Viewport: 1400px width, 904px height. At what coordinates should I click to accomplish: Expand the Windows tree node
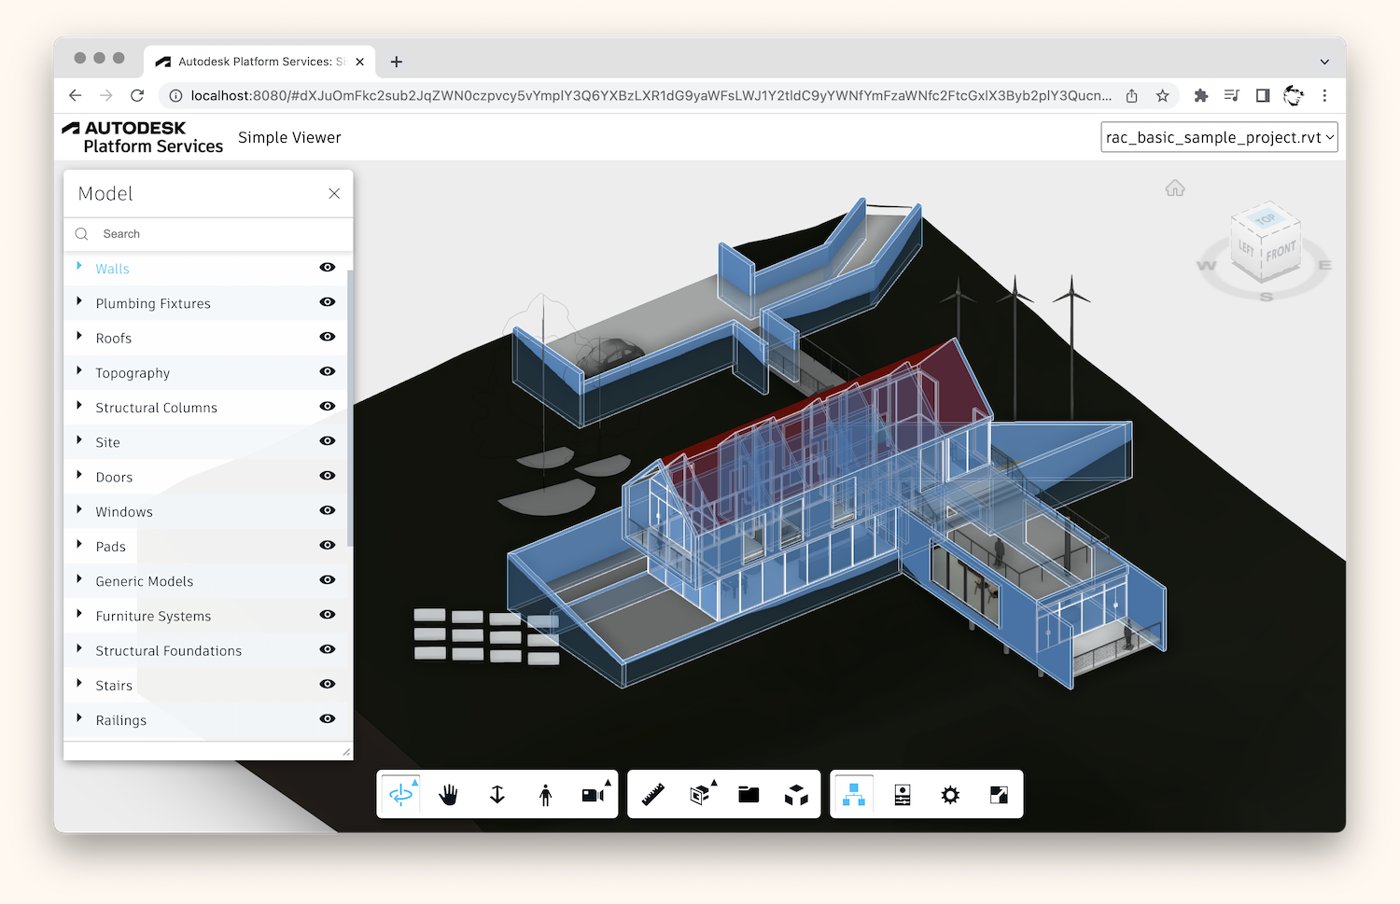click(79, 509)
